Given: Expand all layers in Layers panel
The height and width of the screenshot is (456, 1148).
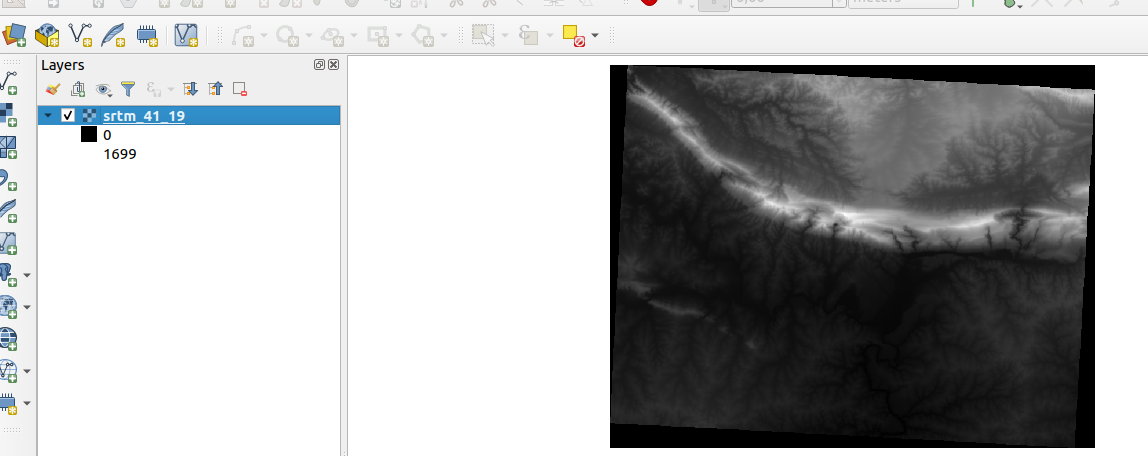Looking at the screenshot, I should coord(190,89).
